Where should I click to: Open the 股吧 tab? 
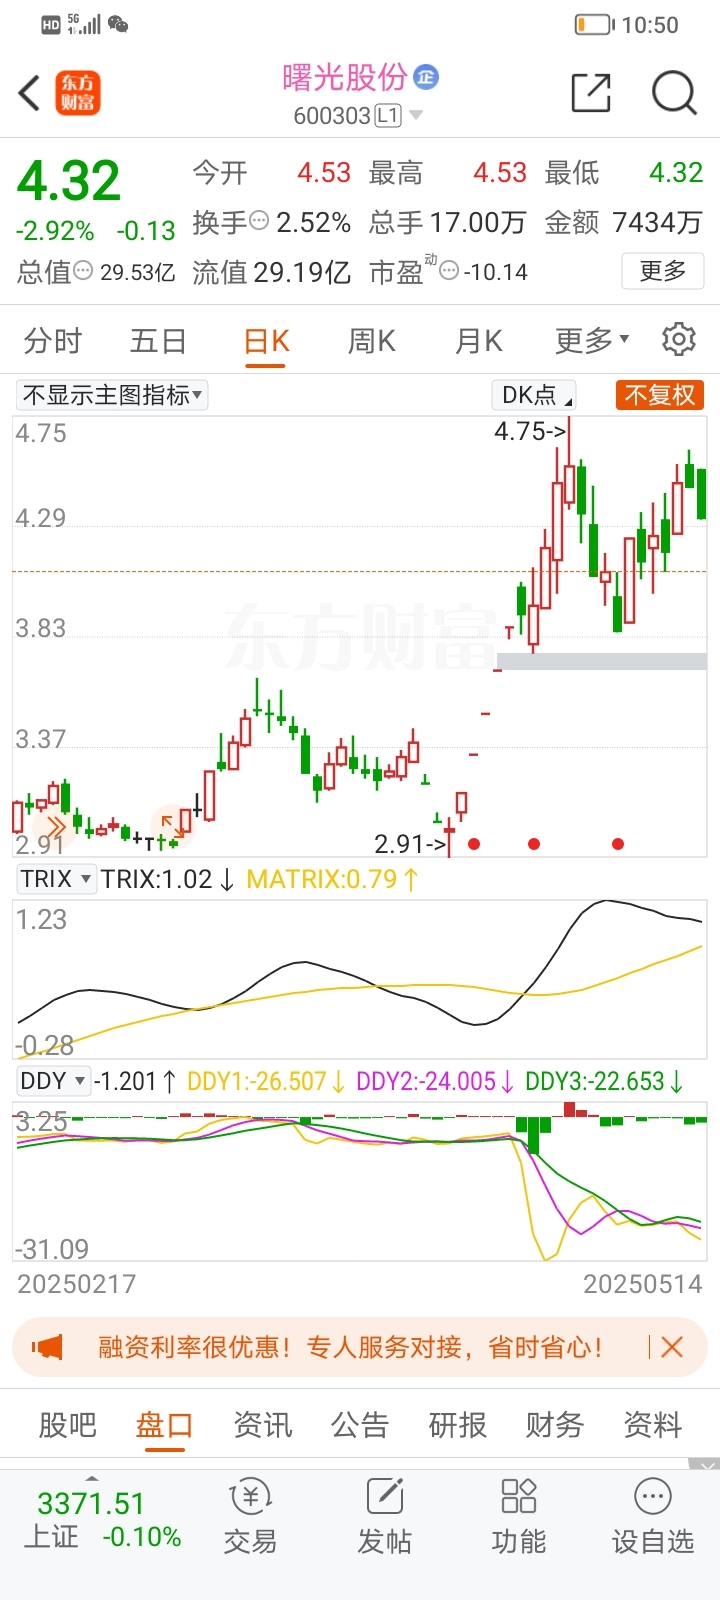click(x=67, y=1424)
